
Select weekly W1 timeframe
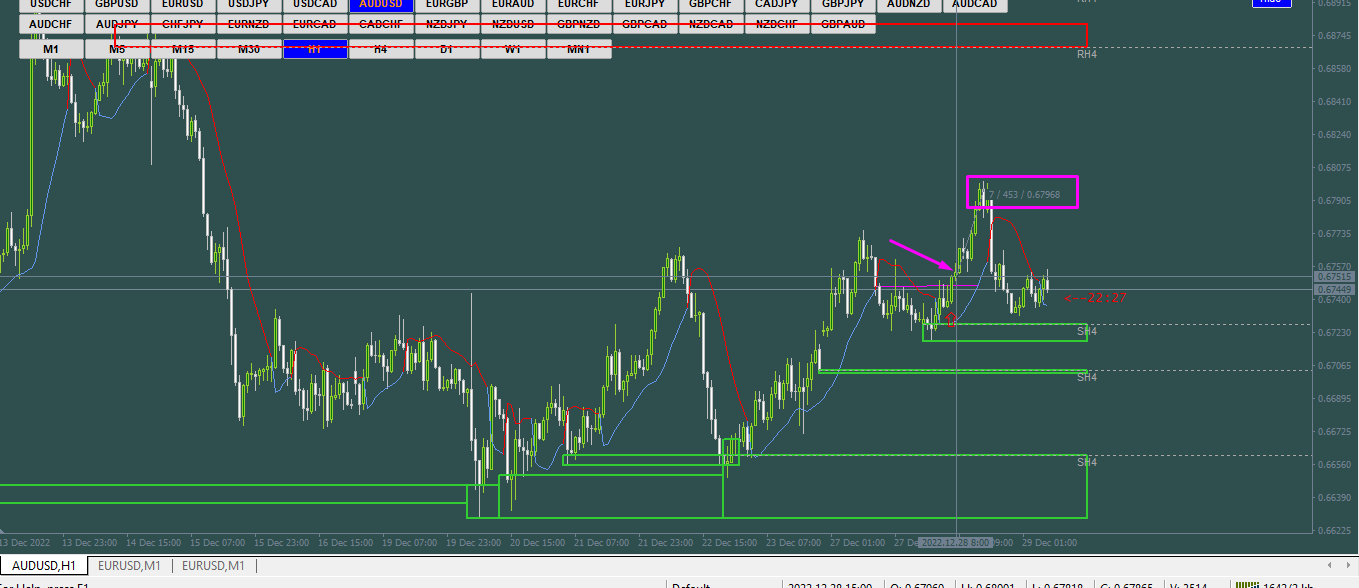point(513,49)
